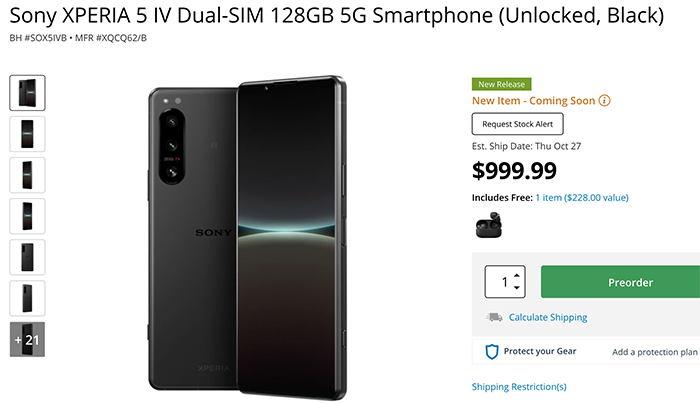The width and height of the screenshot is (700, 403).
Task: Select the first product thumbnail
Action: click(x=27, y=93)
